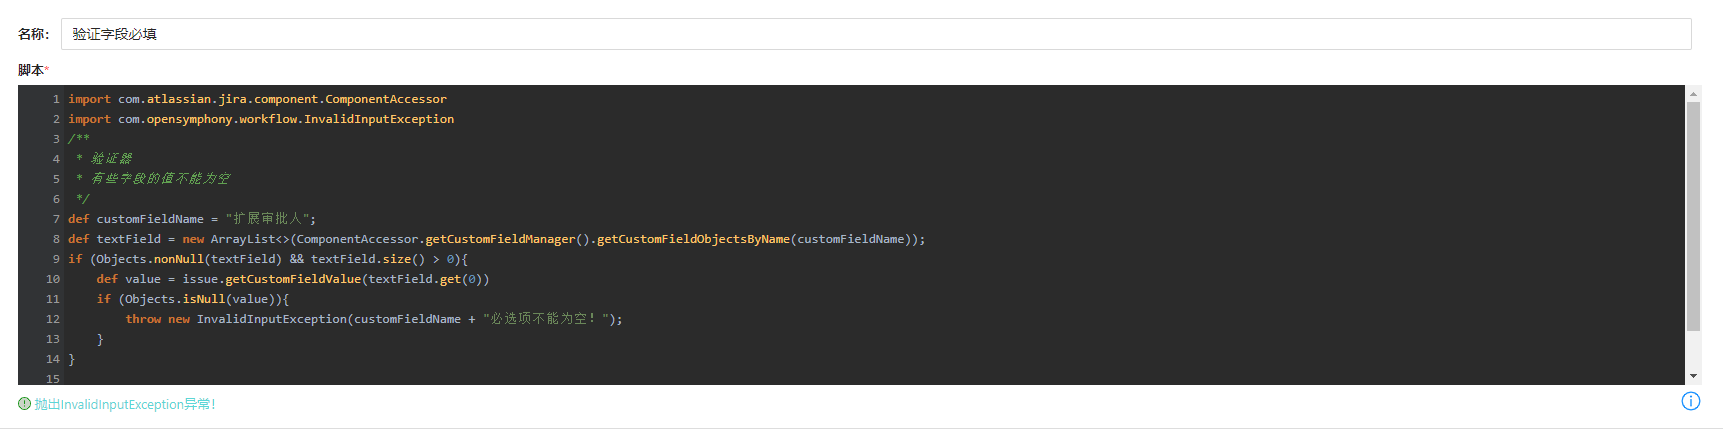Click the script editor vertical scrollbar thumb
The image size is (1723, 436).
1693,215
